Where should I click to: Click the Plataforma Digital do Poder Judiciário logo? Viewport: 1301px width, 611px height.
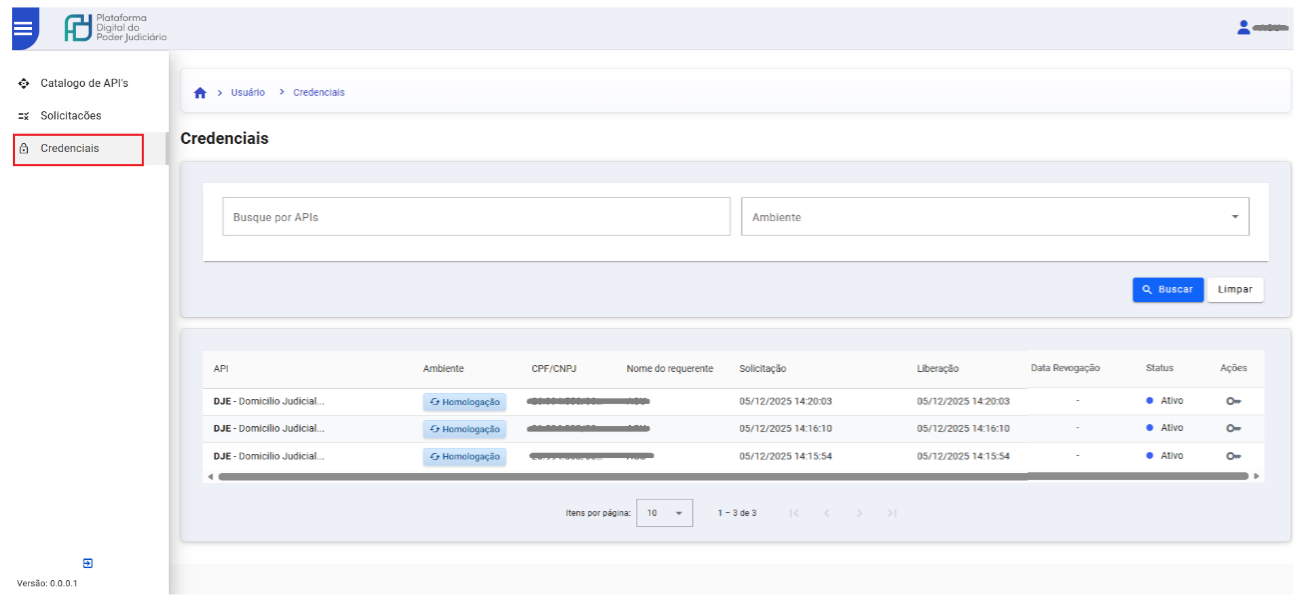(115, 28)
